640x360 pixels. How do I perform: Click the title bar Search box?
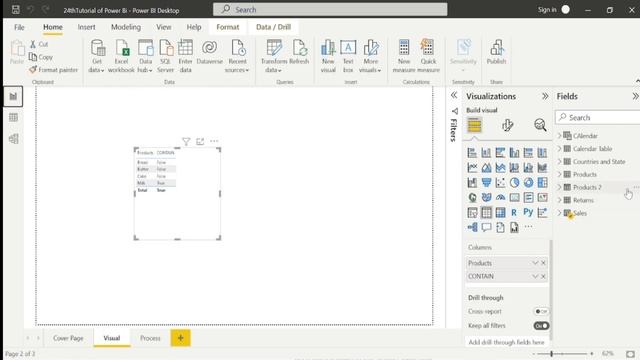click(330, 9)
